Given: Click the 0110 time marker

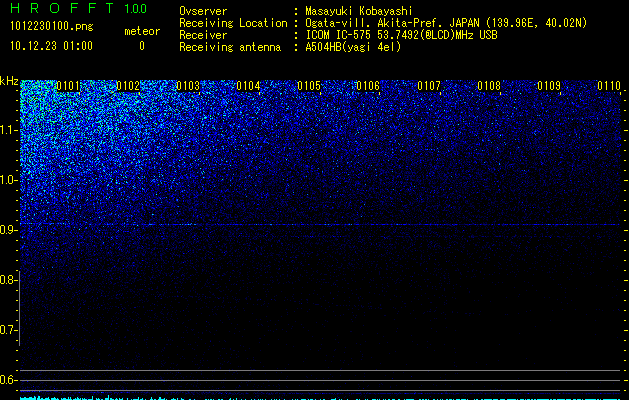Looking at the screenshot, I should [x=609, y=86].
